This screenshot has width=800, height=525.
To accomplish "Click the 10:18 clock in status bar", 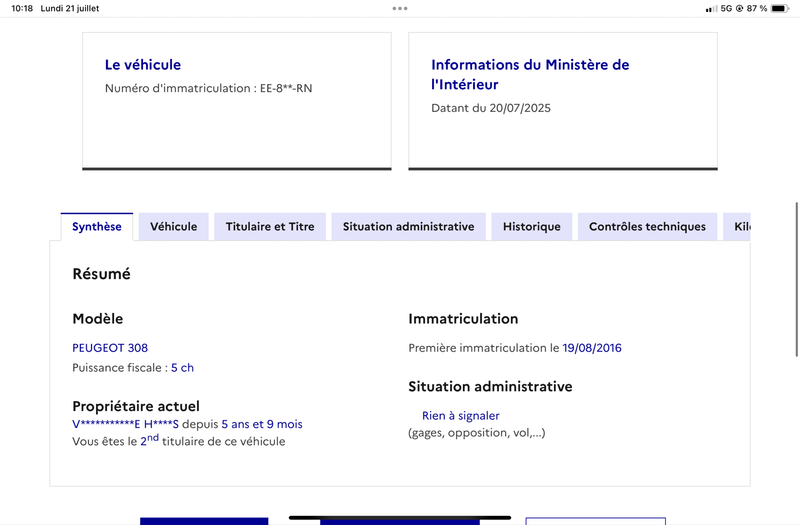I will [x=22, y=8].
